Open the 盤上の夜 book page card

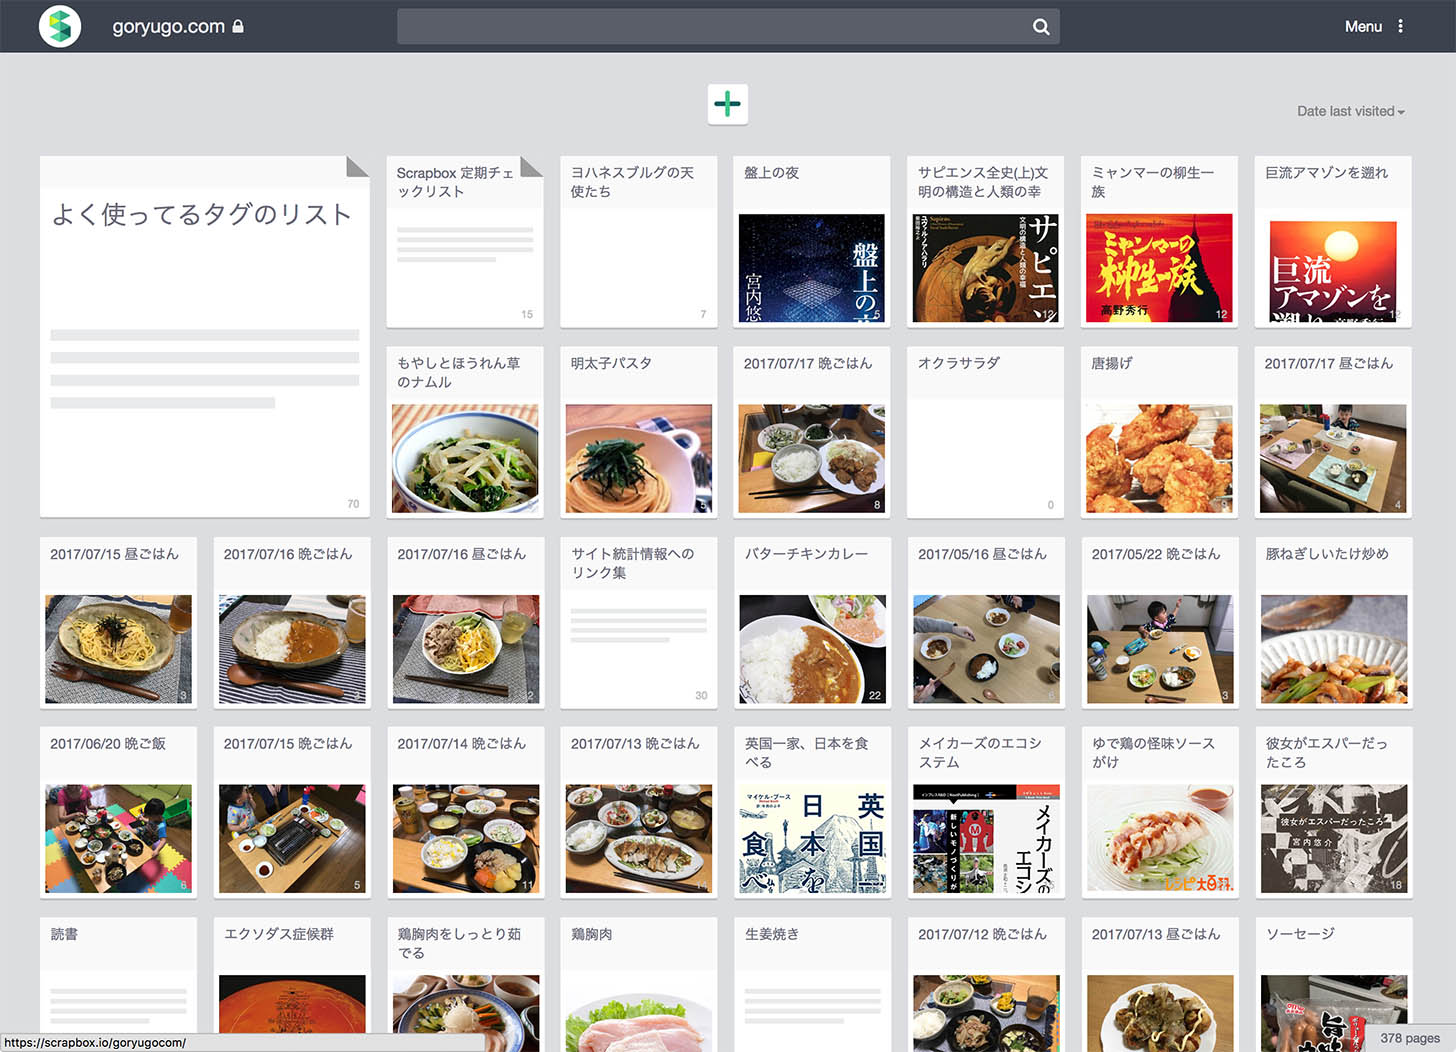pos(811,241)
